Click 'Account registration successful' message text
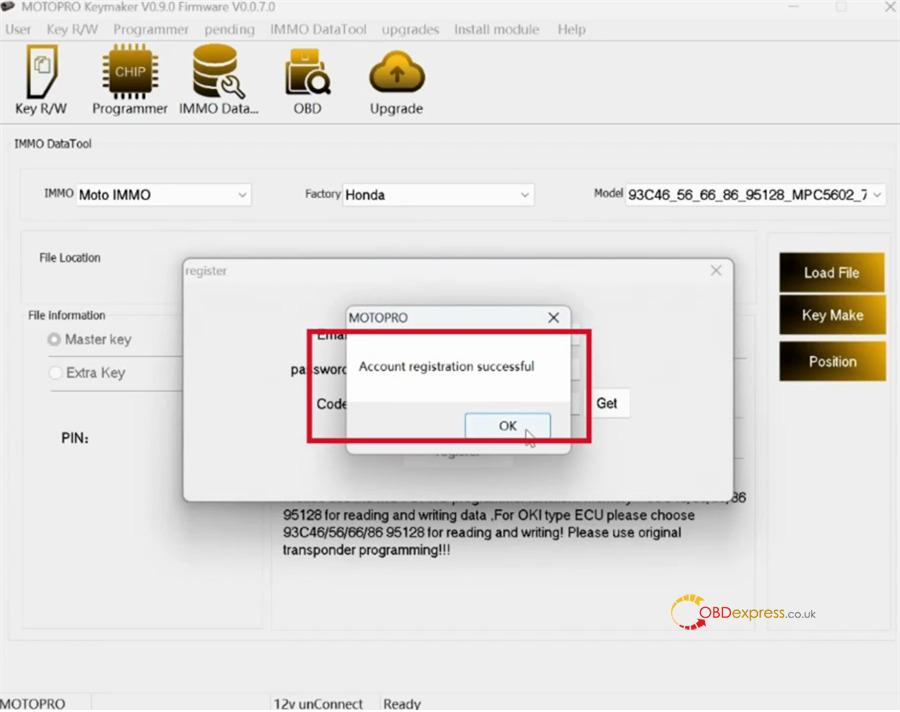This screenshot has width=900, height=712. coord(447,366)
